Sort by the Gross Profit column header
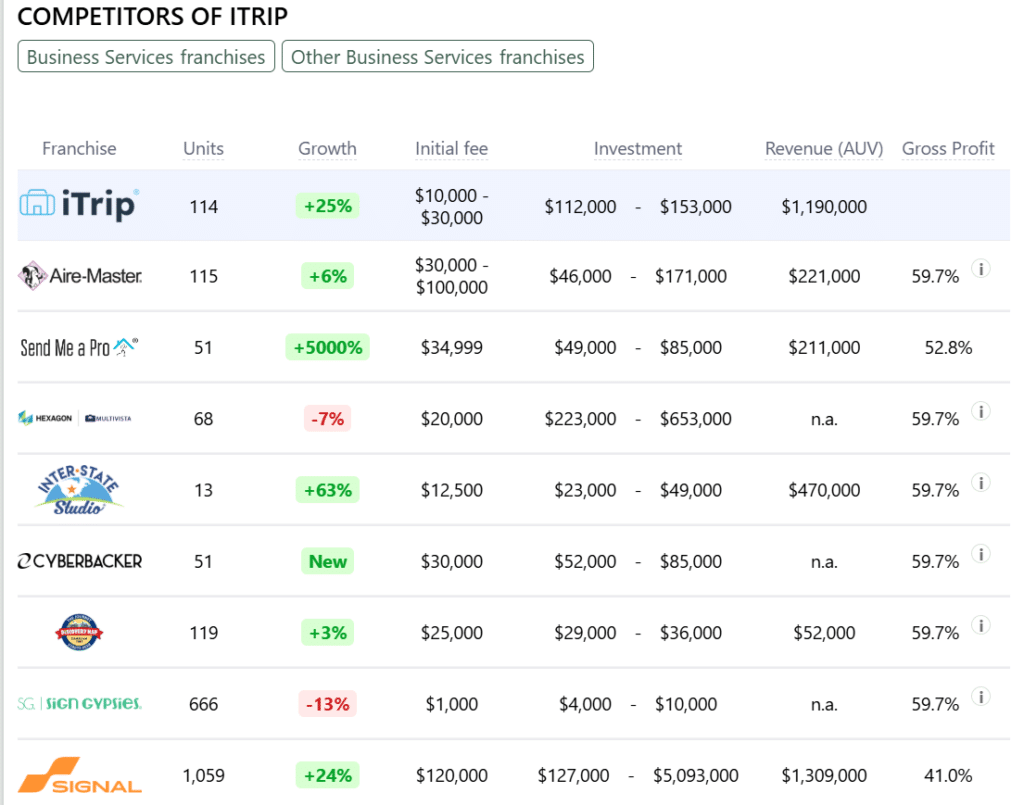The height and width of the screenshot is (805, 1024). (x=948, y=149)
